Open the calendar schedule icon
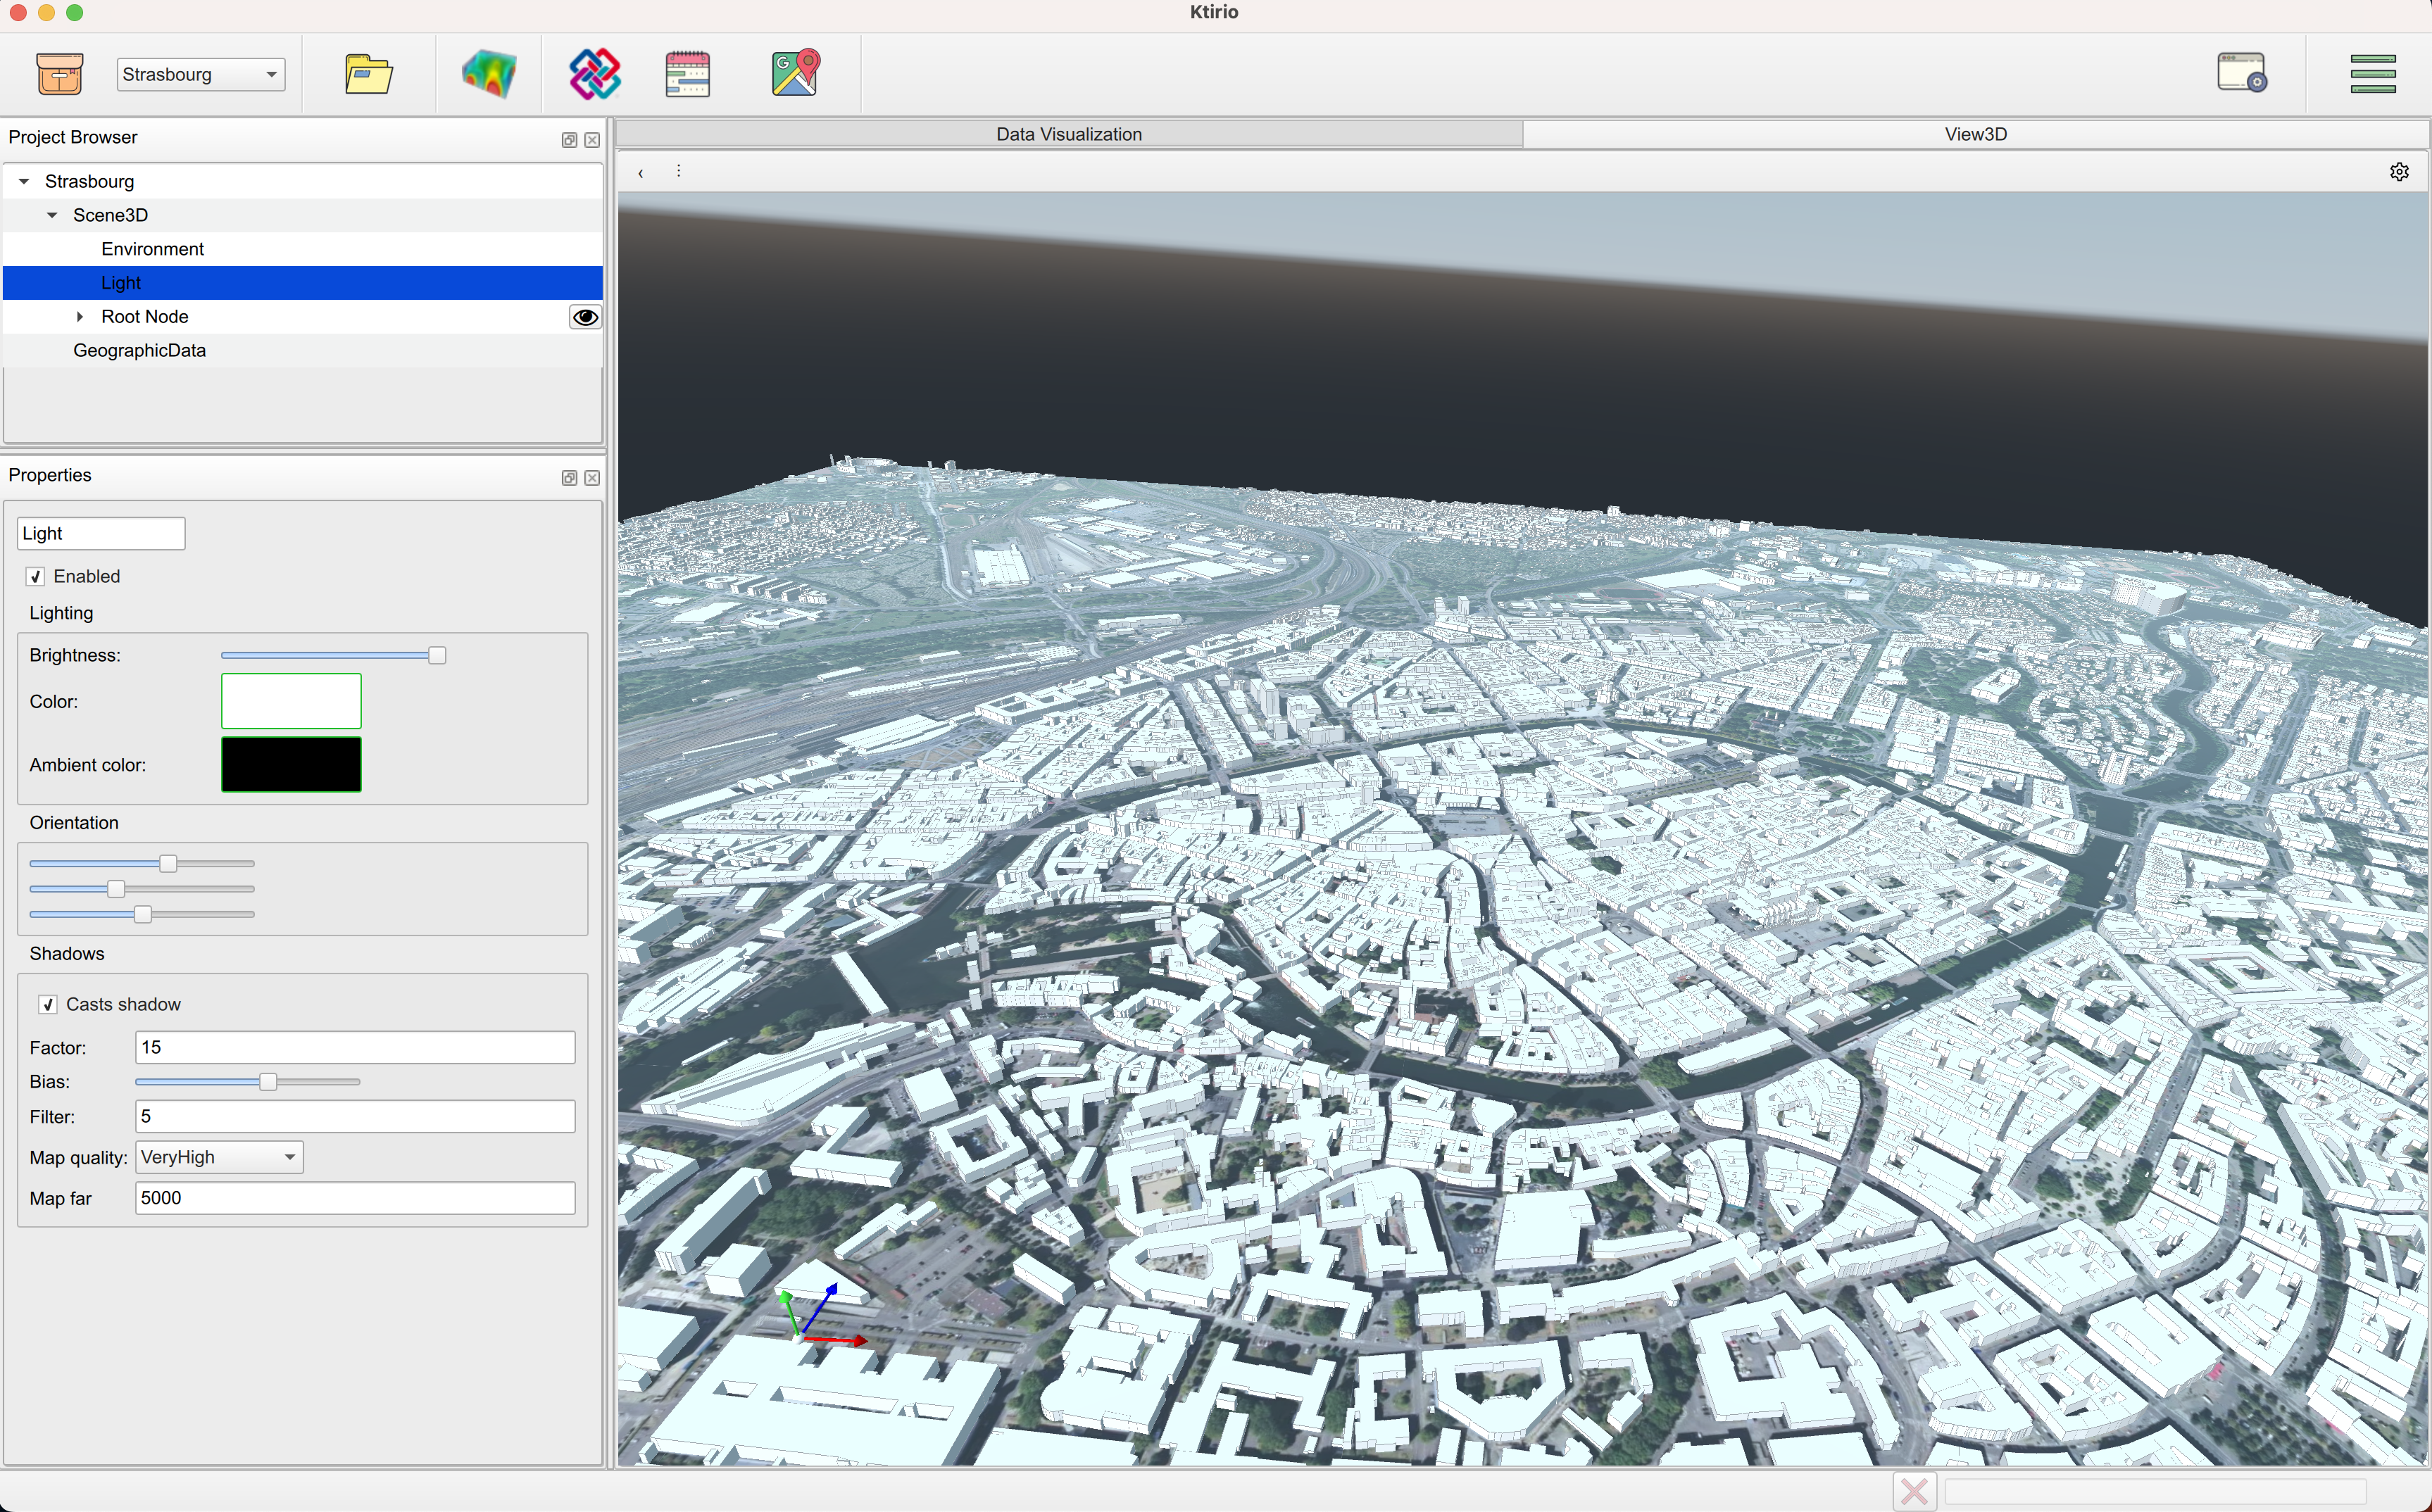The width and height of the screenshot is (2432, 1512). (688, 74)
